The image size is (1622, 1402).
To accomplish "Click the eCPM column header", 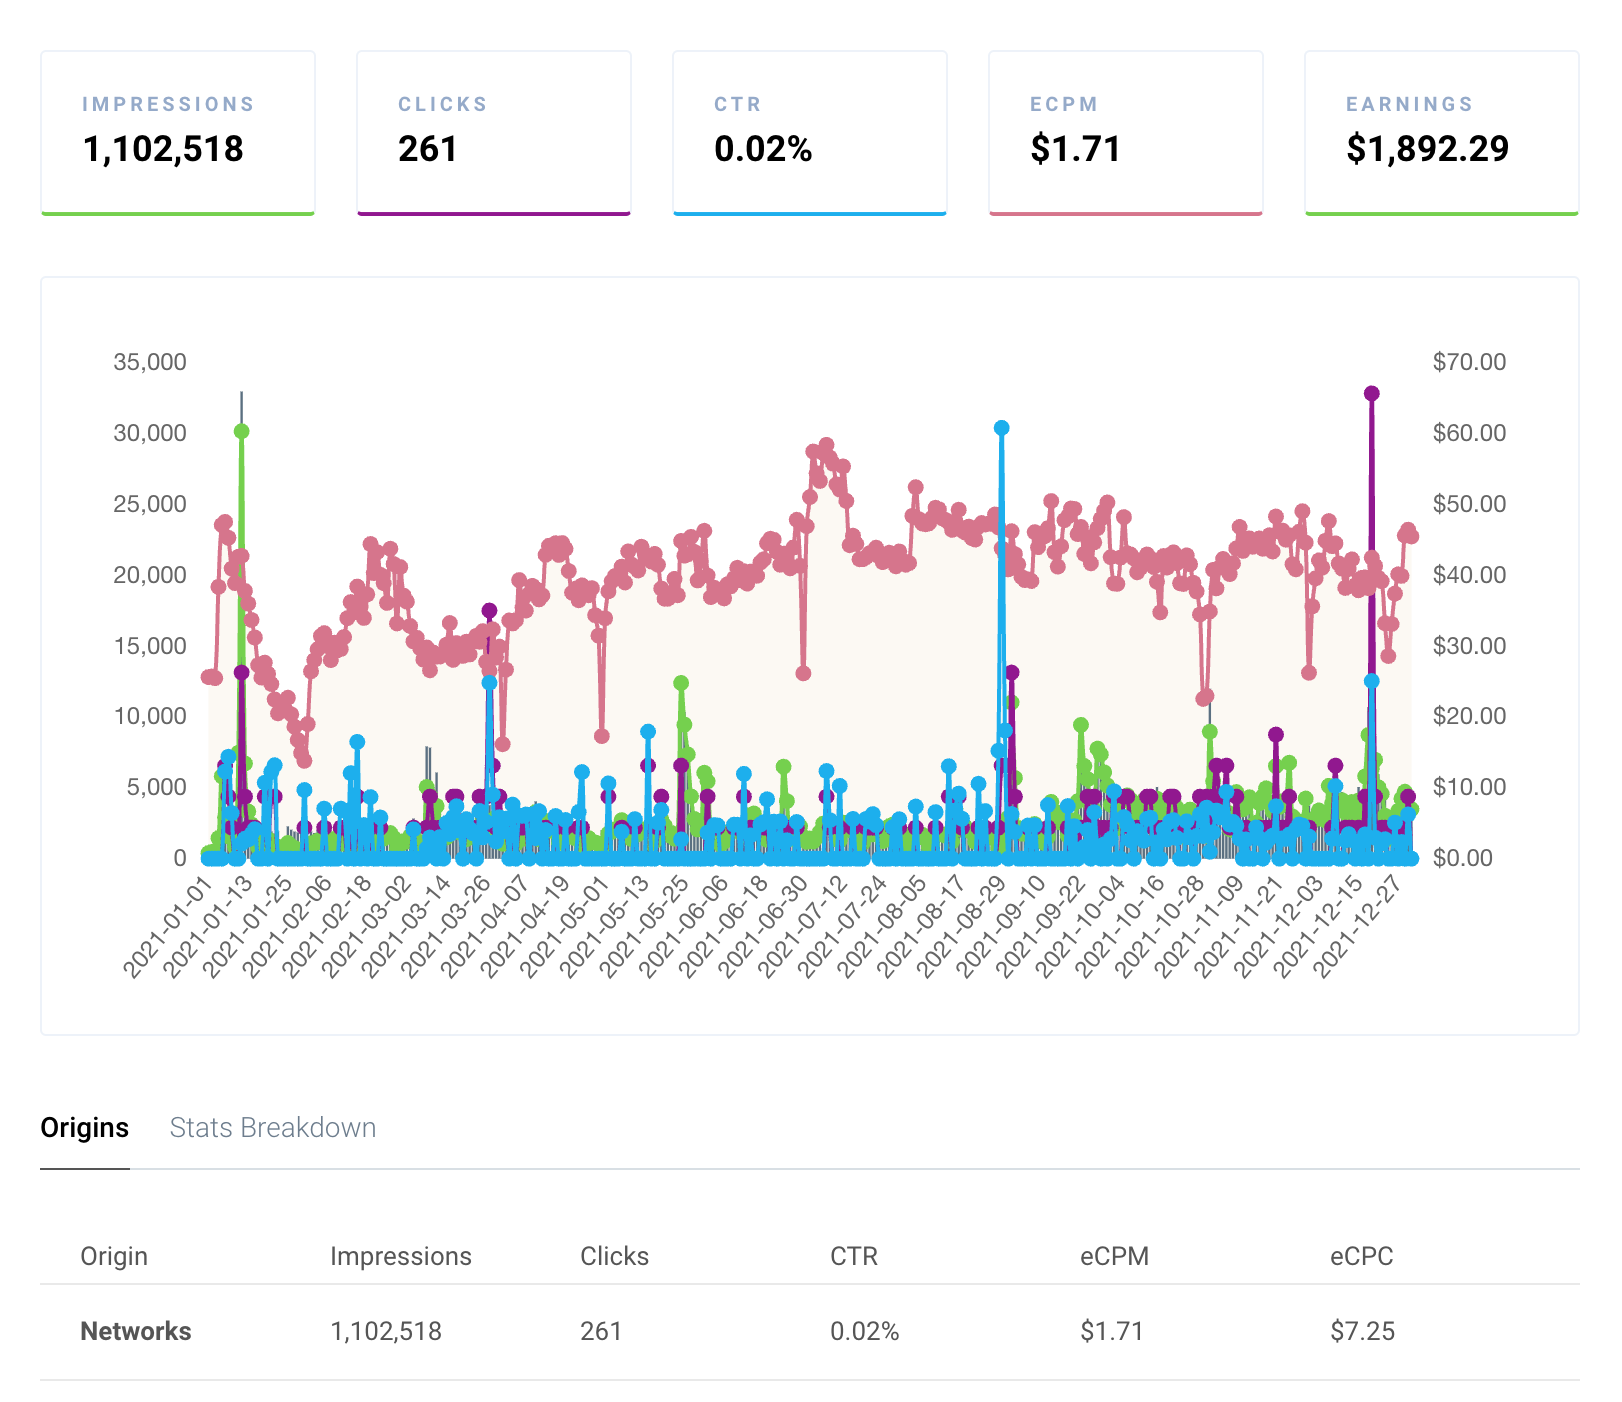I will (1115, 1256).
